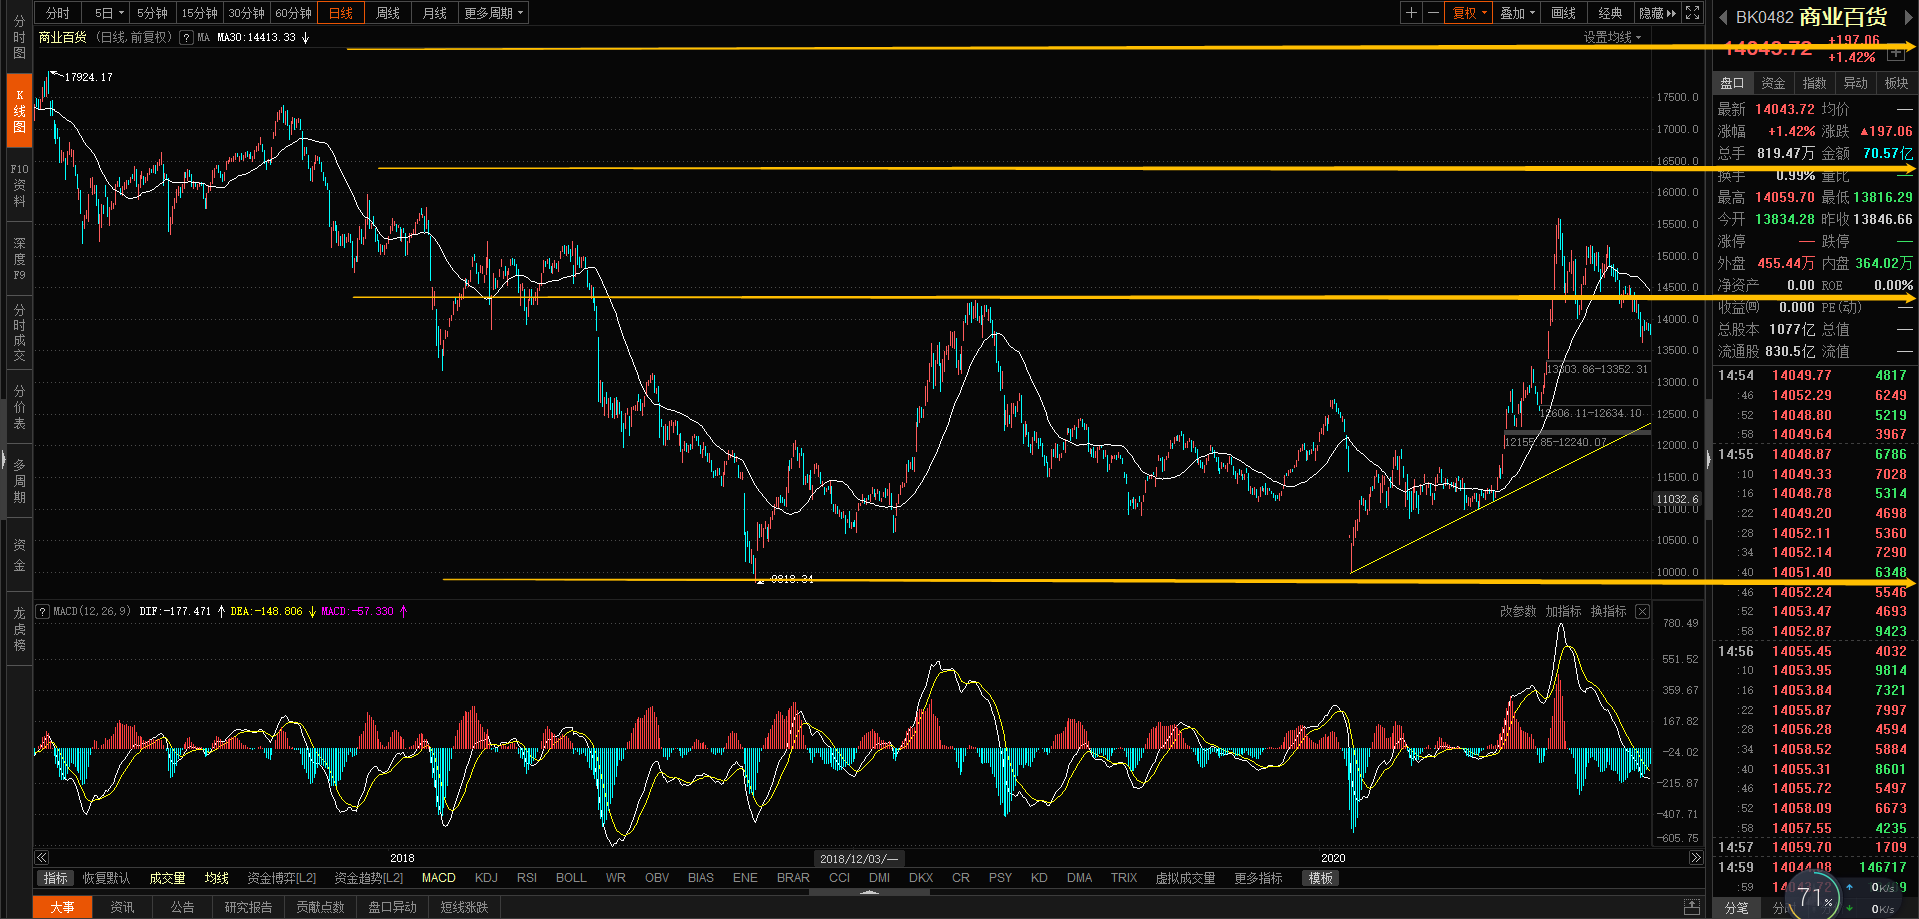
Task: Select 60分钟 period tab
Action: click(x=294, y=13)
